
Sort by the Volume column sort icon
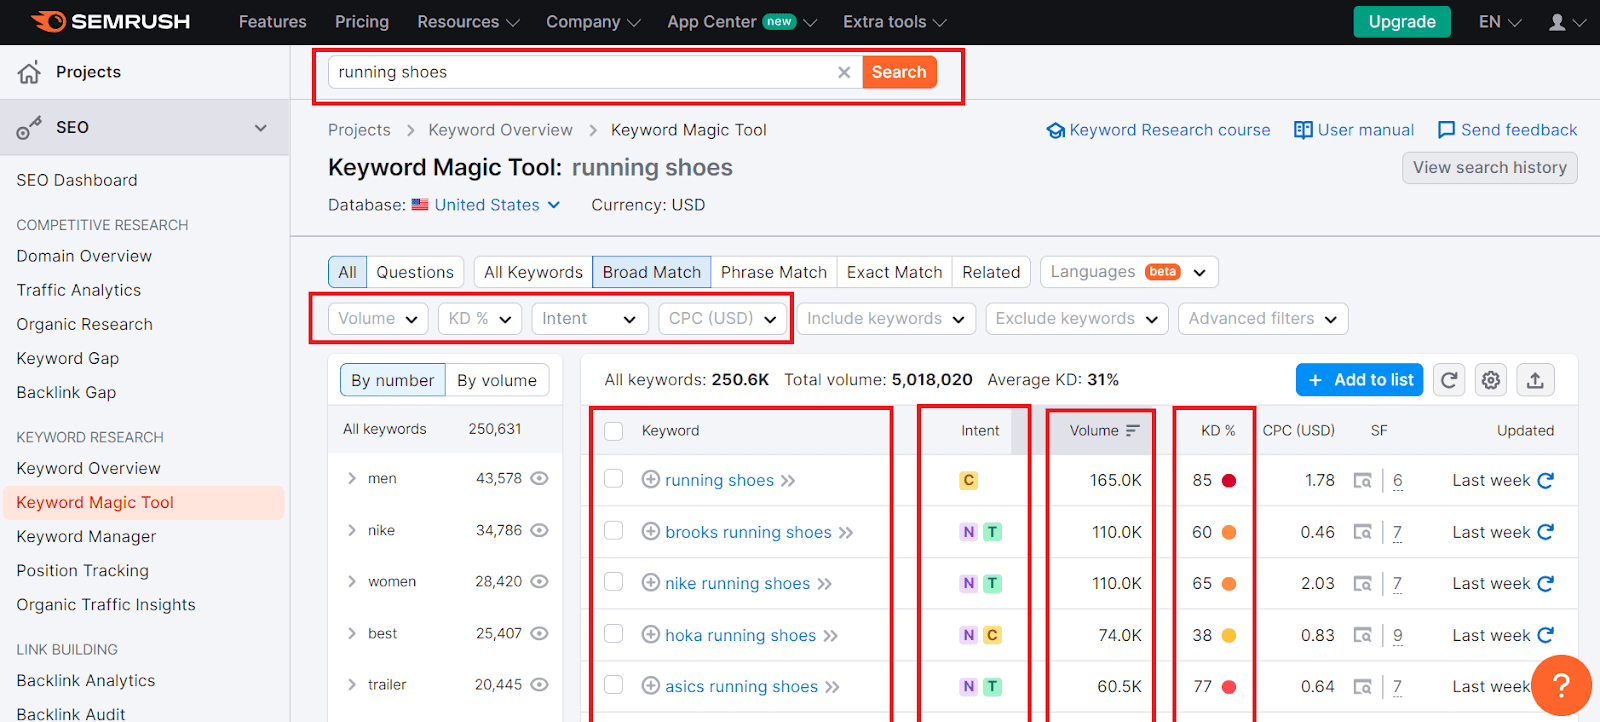(1133, 431)
